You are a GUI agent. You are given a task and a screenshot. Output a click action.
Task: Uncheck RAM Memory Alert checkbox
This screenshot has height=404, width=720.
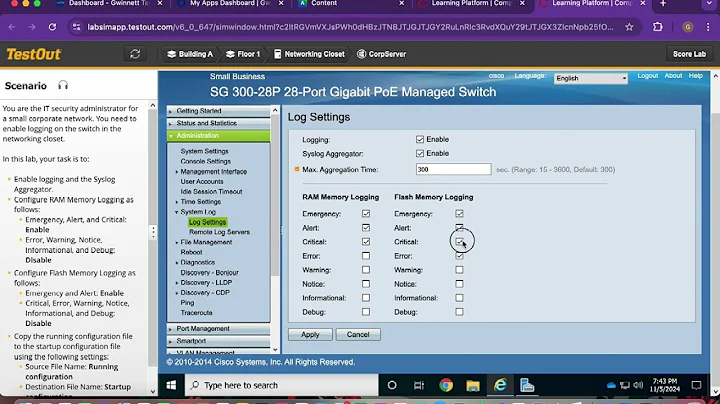366,228
